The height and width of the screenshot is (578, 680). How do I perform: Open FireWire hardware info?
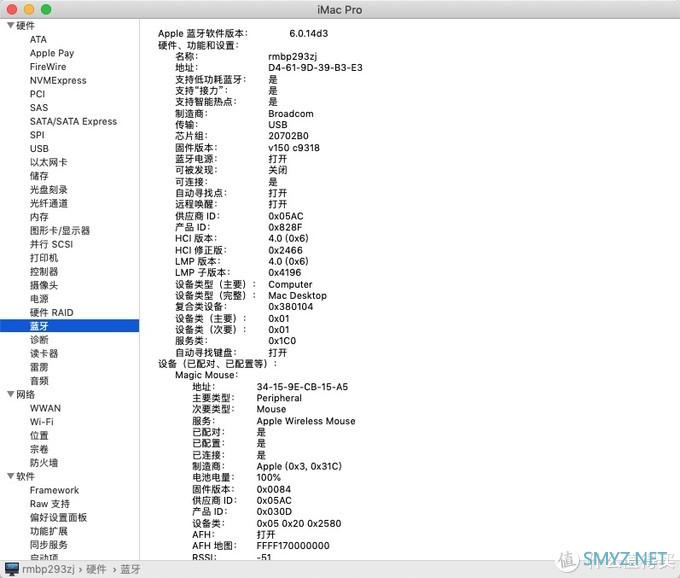(x=48, y=67)
